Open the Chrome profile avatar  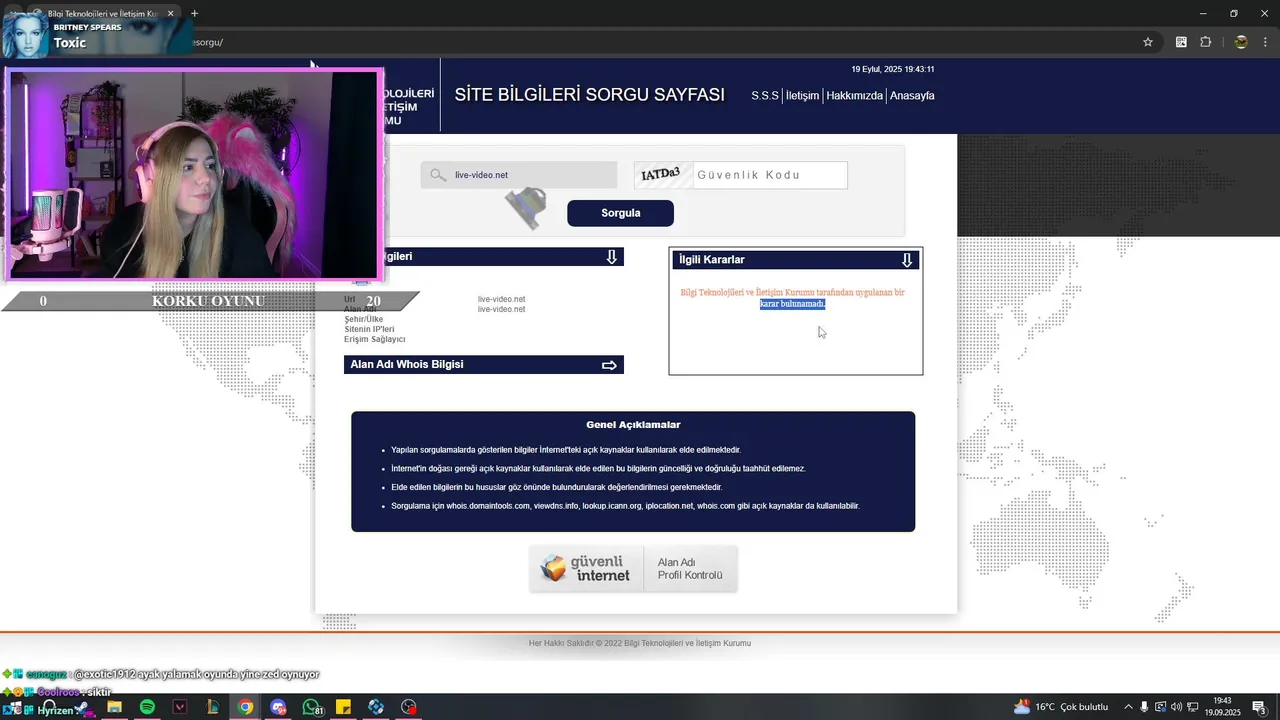(1241, 42)
